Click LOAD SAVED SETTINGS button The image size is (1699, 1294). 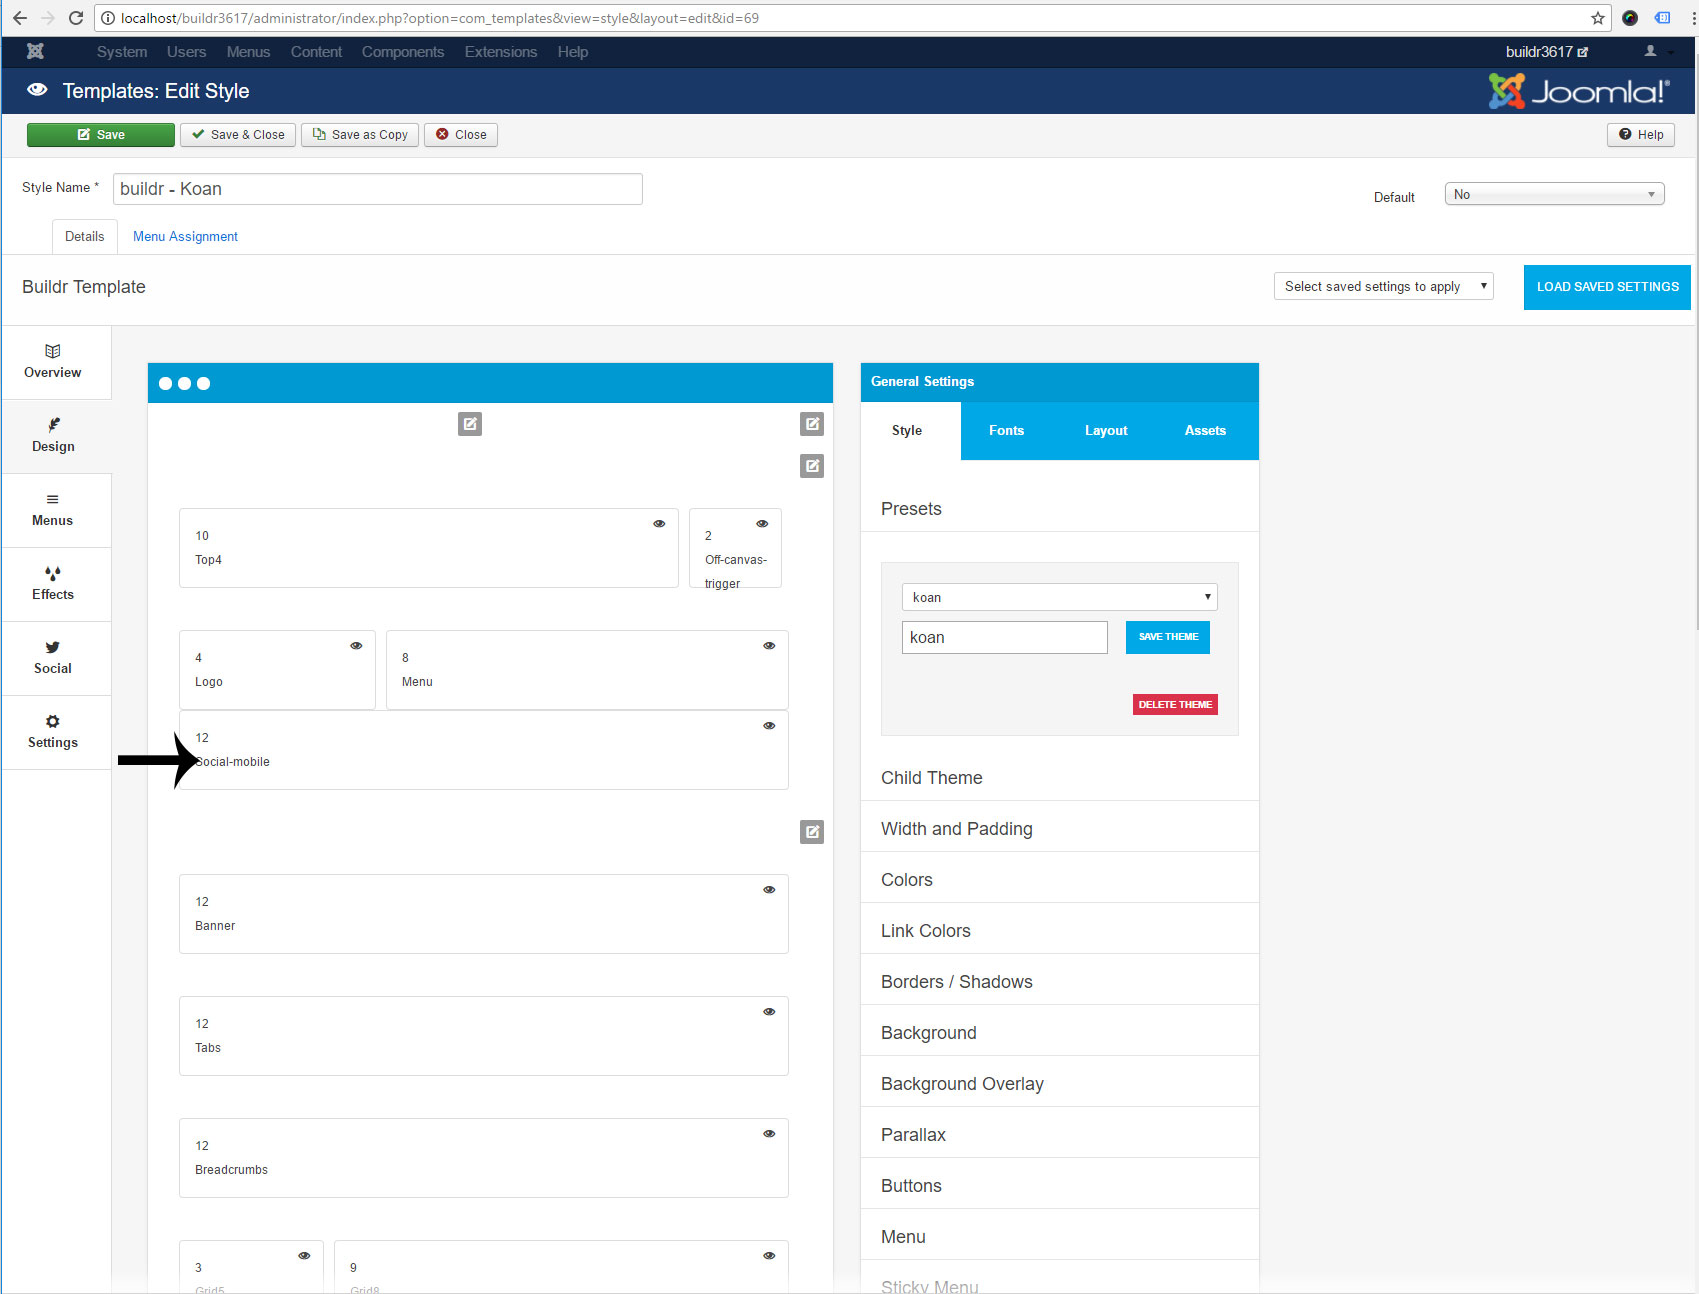tap(1607, 287)
